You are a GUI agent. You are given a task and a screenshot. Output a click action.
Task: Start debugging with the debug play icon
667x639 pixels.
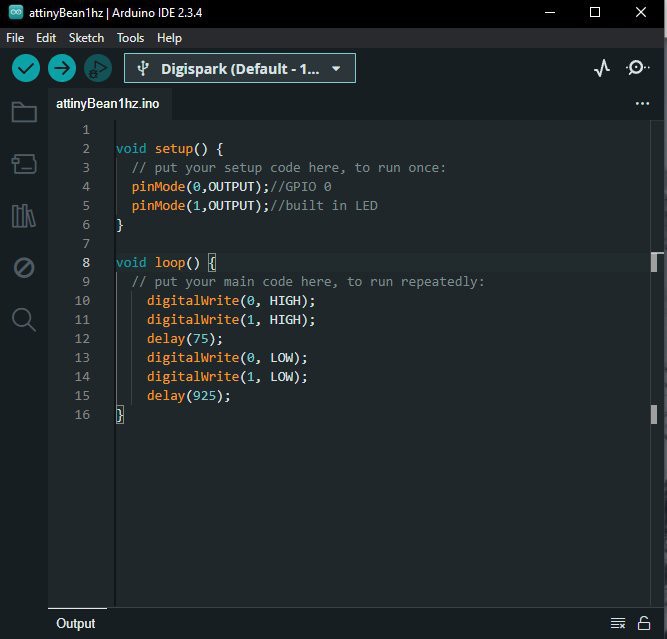click(98, 68)
